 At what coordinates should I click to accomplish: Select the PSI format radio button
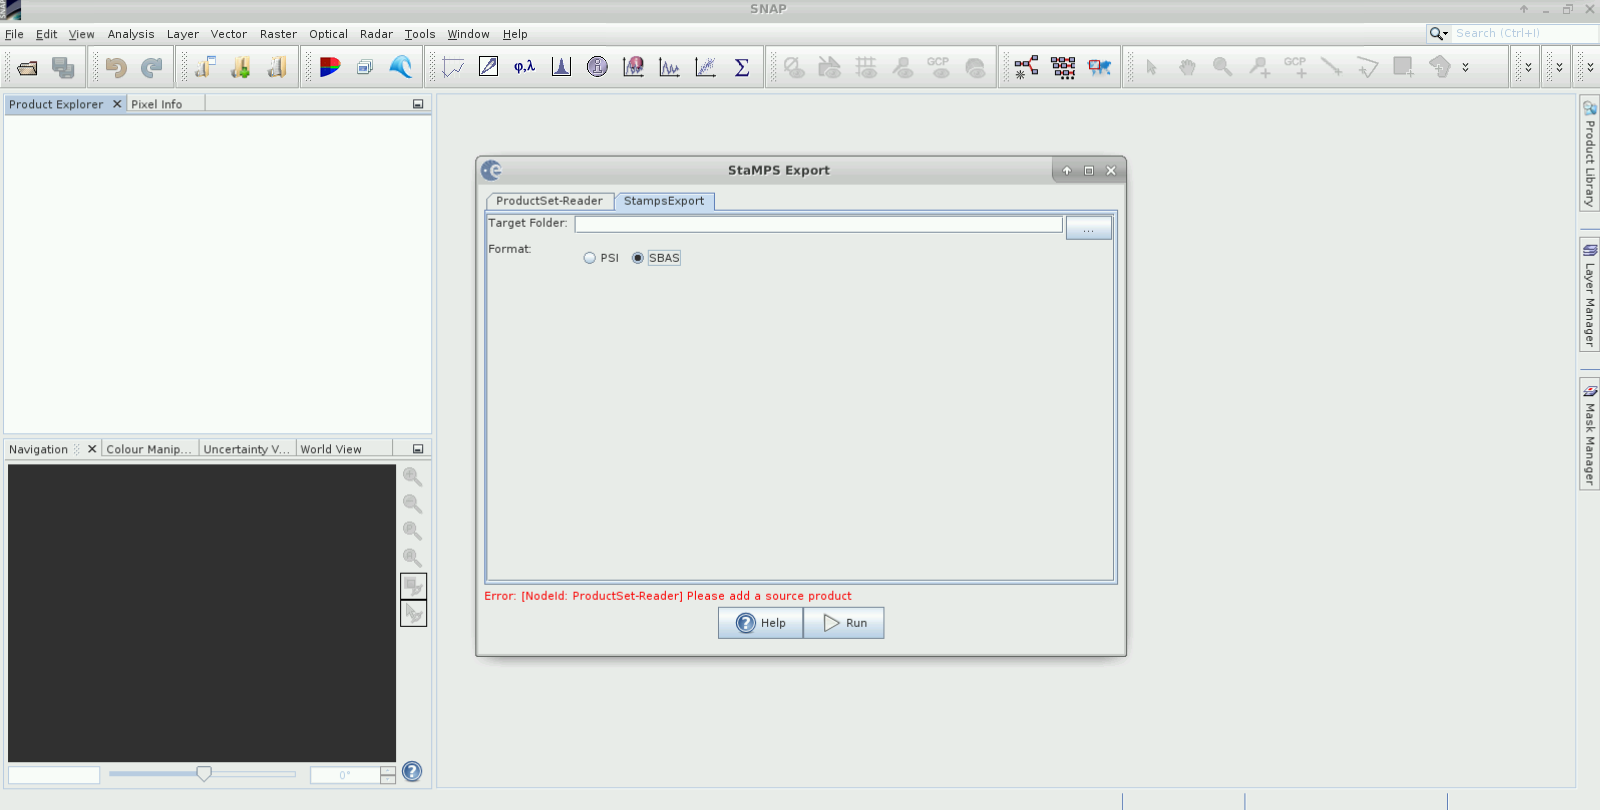pos(590,258)
